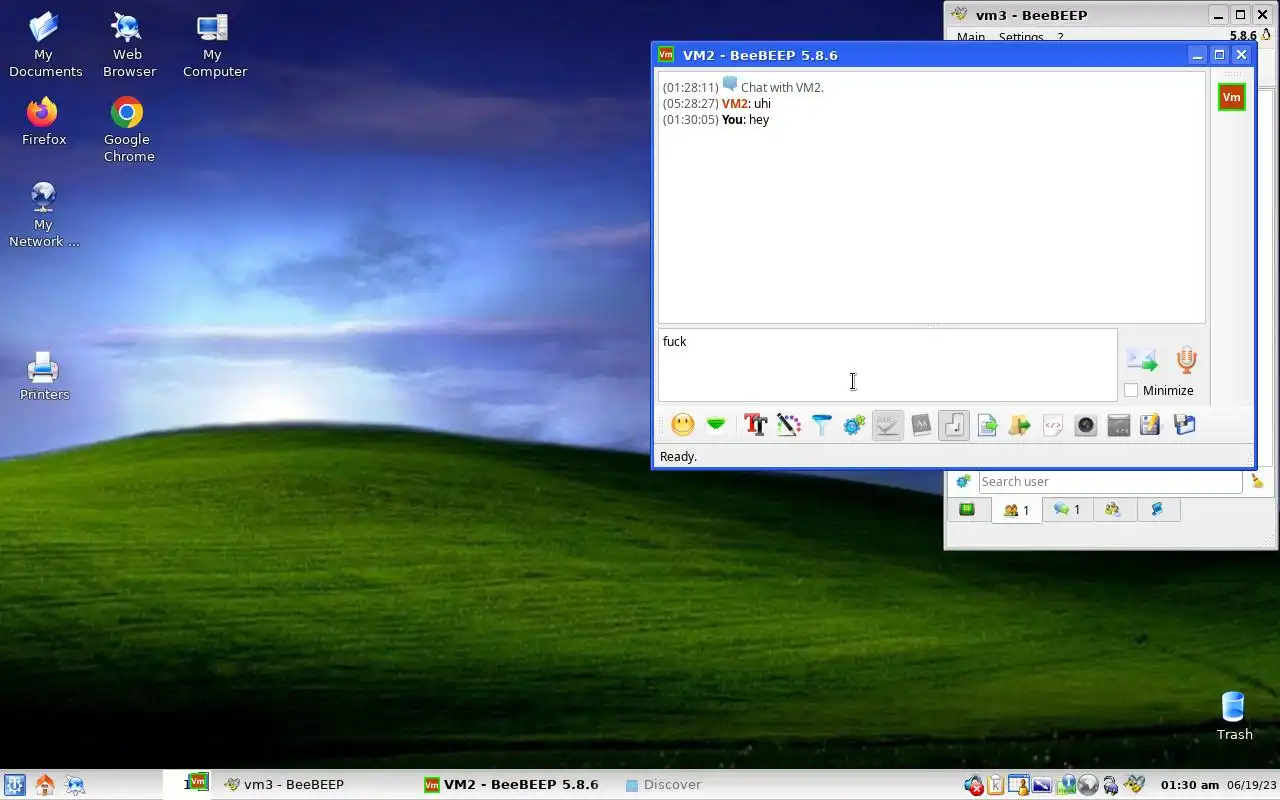This screenshot has height=800, width=1280.
Task: Open Main menu in vm3 BeeBEEP window
Action: click(x=970, y=37)
